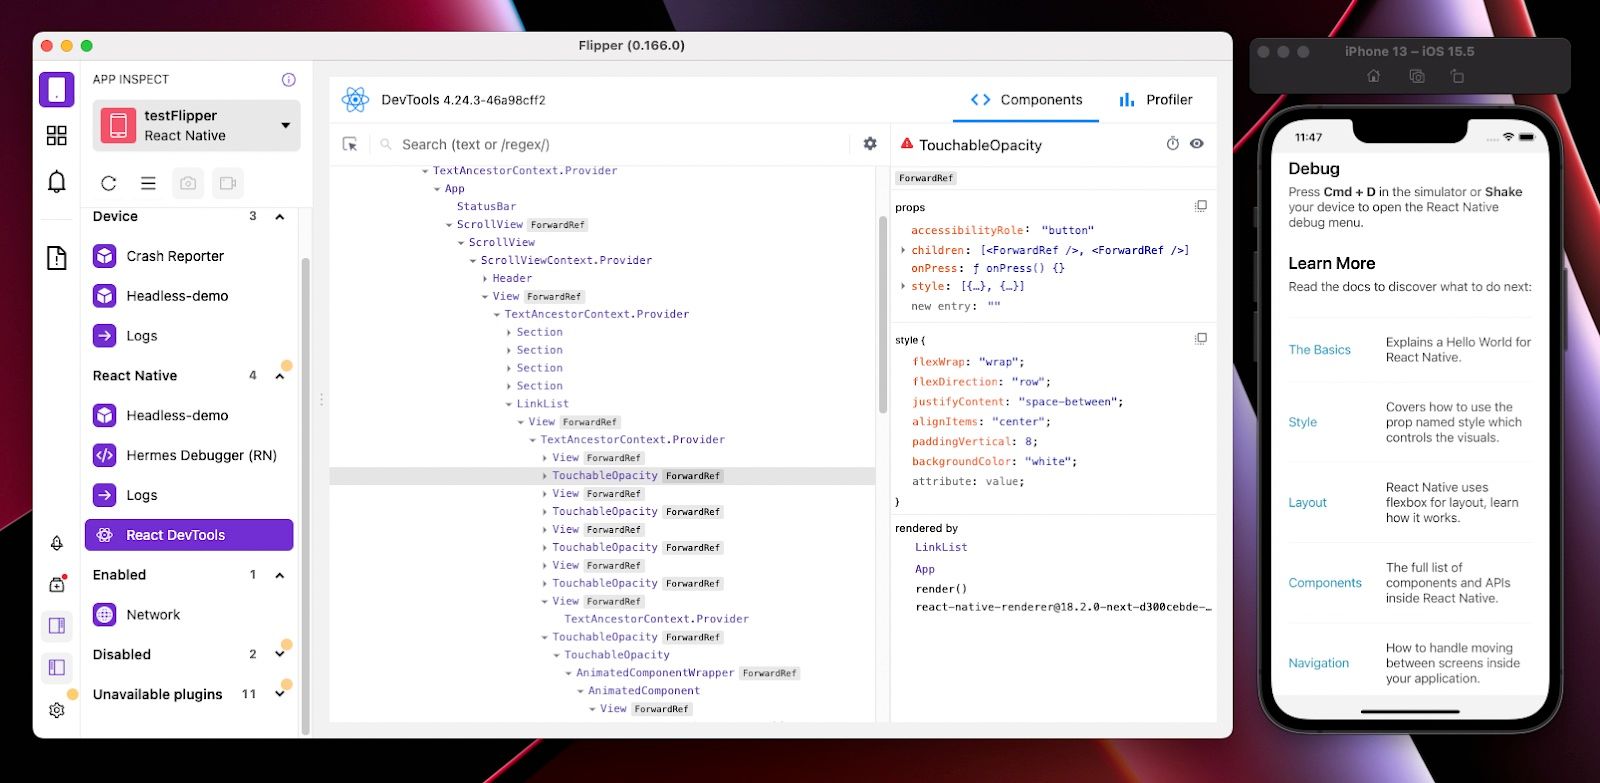Viewport: 1600px width, 783px height.
Task: Click the onPress function value
Action: pyautogui.click(x=1018, y=269)
